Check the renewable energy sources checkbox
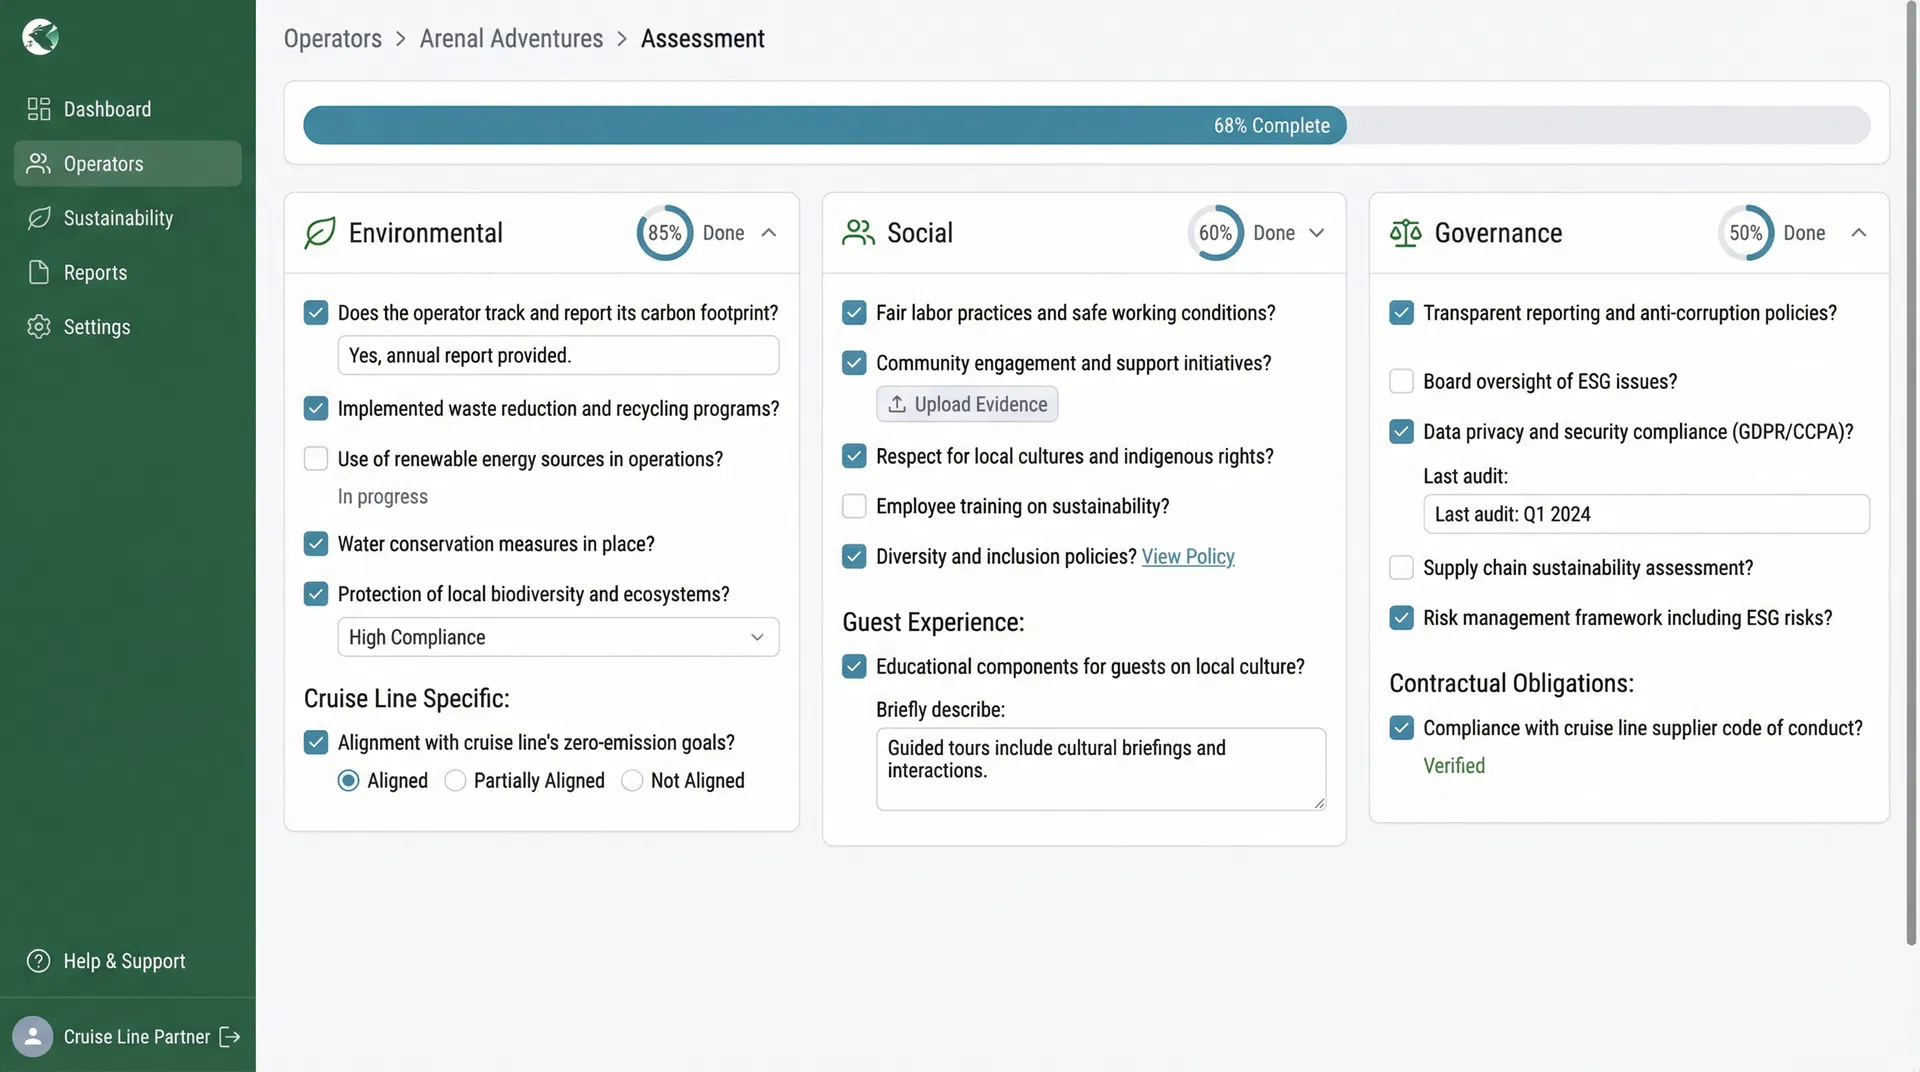 tap(315, 459)
